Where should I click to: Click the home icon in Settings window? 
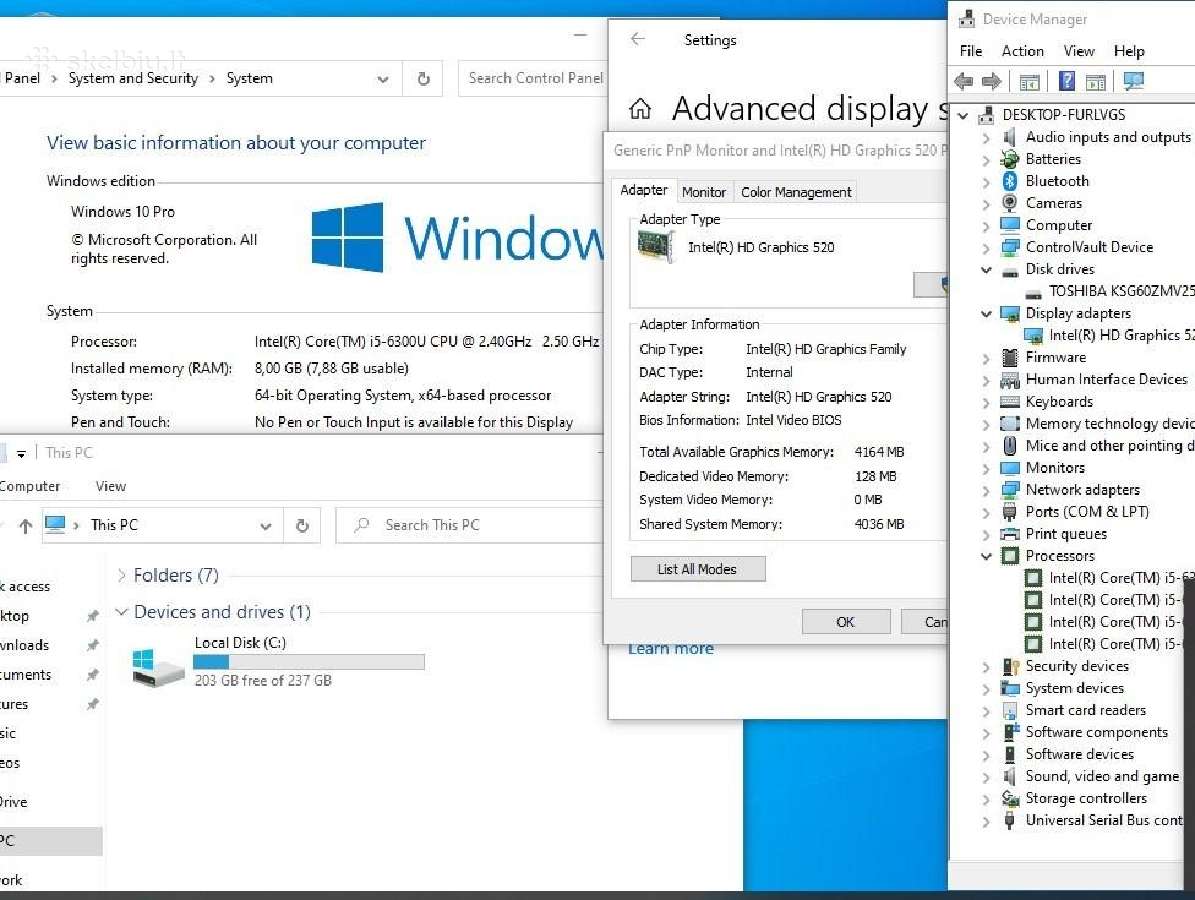click(640, 109)
